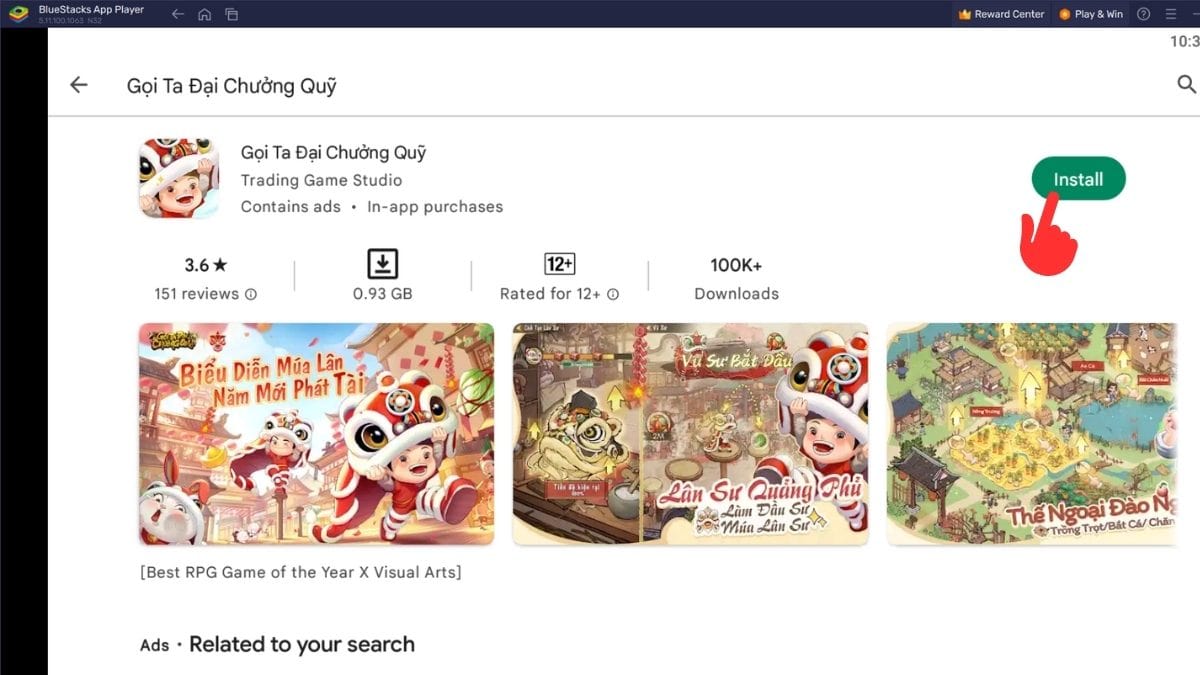
Task: Open the Thế Ngoại Đào Nguyên screenshot
Action: tap(1032, 434)
